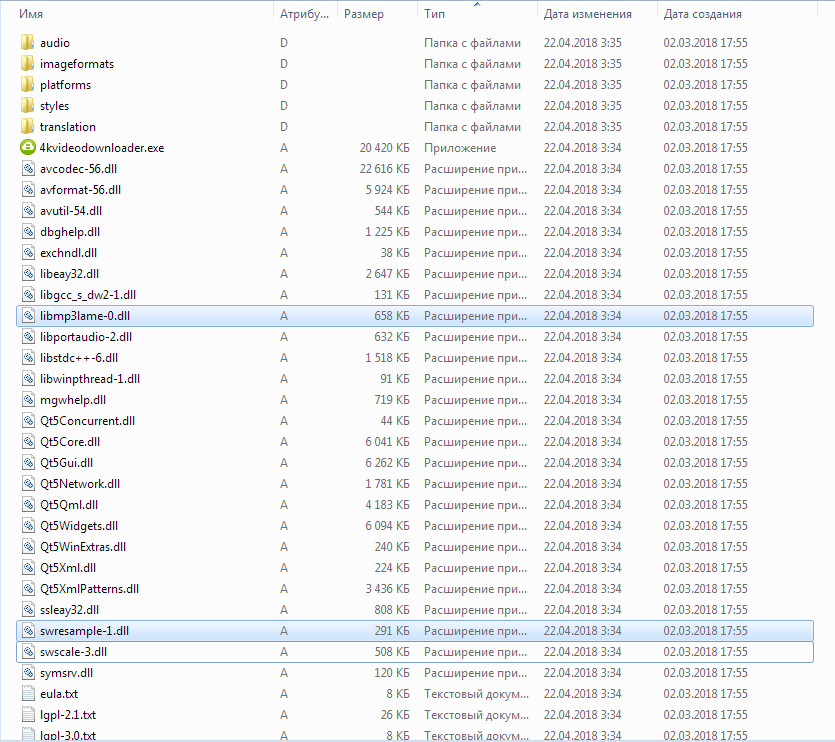Click the 1 225 КБ size value
This screenshot has width=835, height=742.
pos(388,232)
